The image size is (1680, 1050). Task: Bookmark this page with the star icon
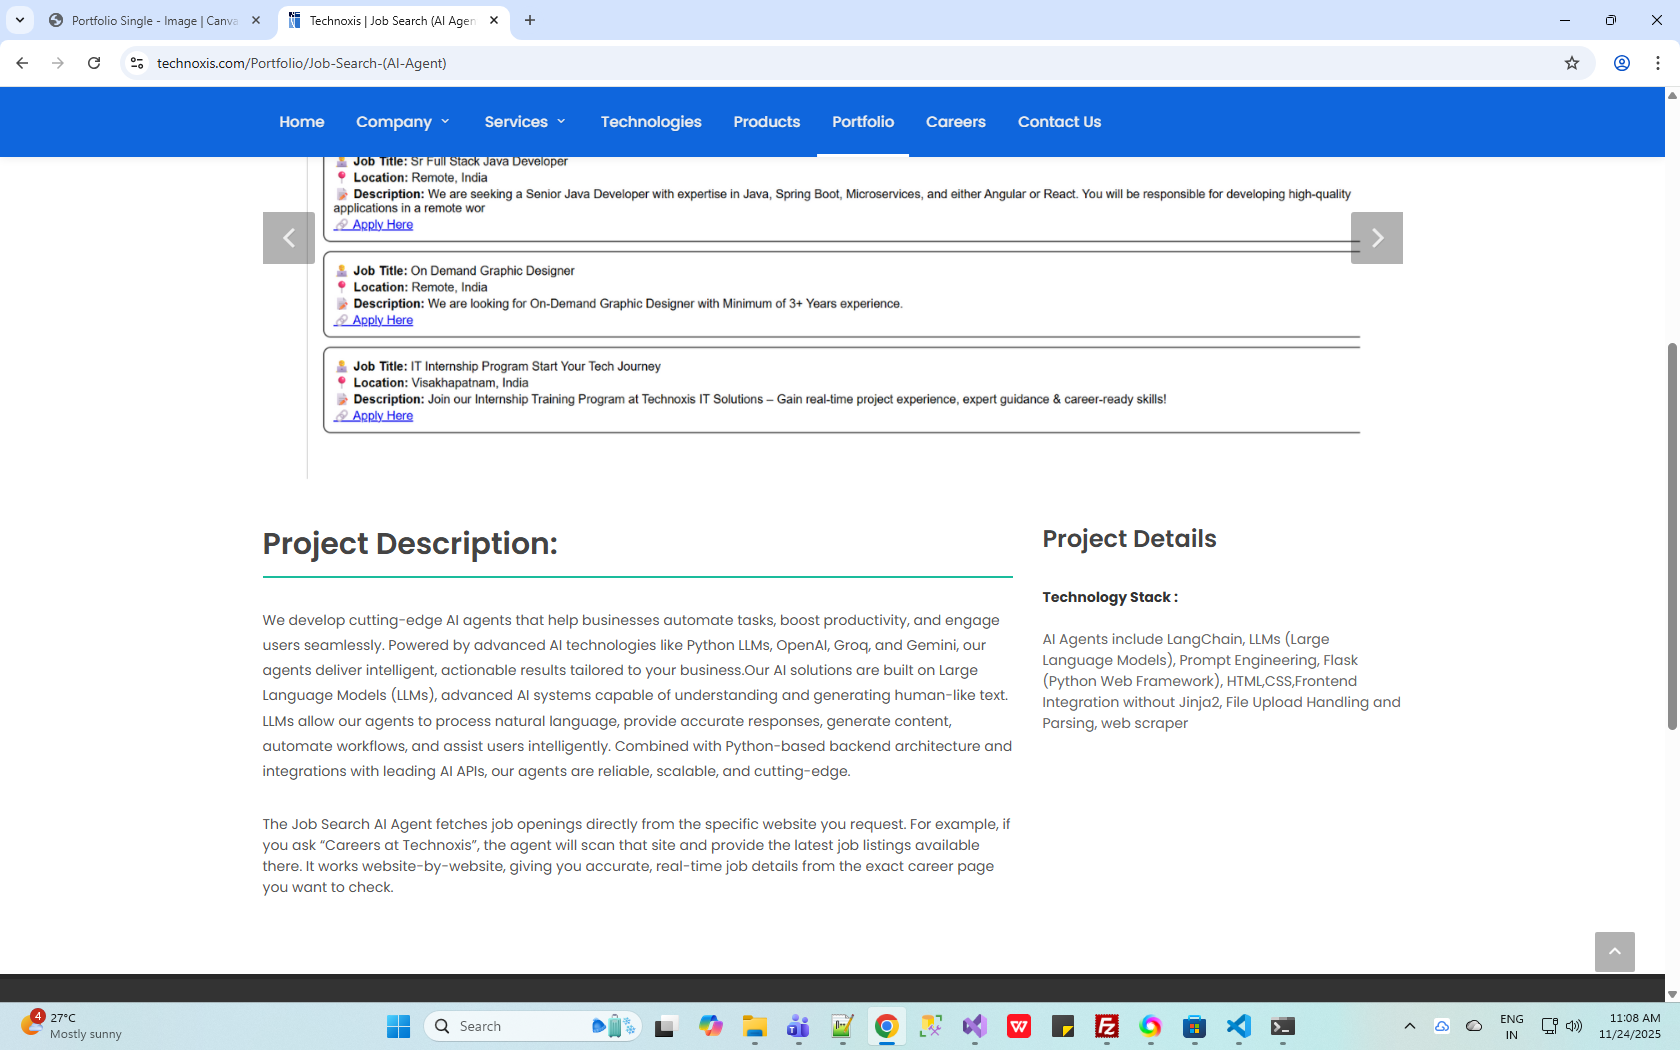[1572, 63]
